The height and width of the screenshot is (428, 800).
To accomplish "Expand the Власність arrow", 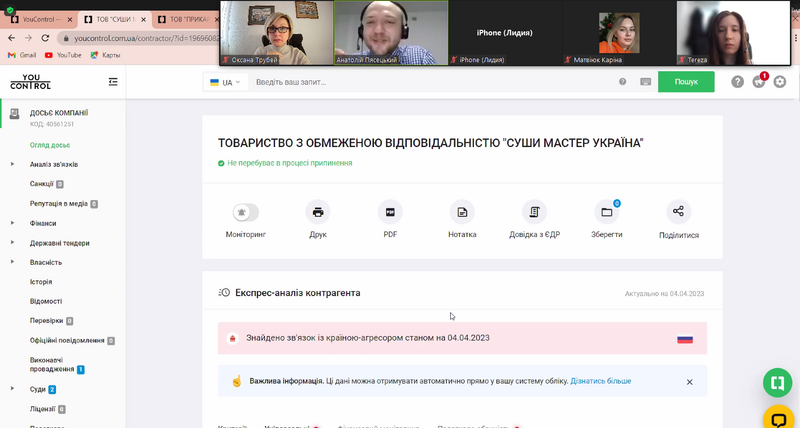I will coord(12,262).
